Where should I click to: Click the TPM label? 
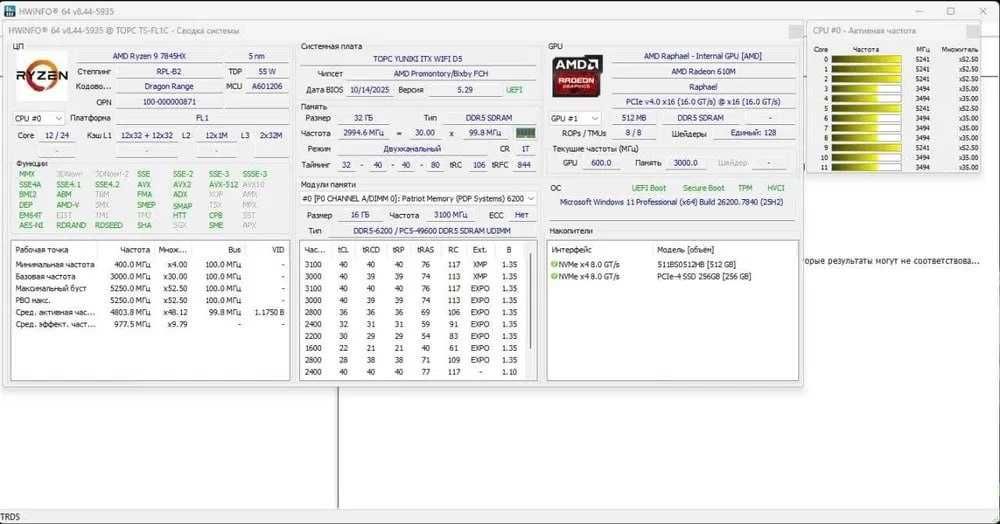(x=745, y=188)
